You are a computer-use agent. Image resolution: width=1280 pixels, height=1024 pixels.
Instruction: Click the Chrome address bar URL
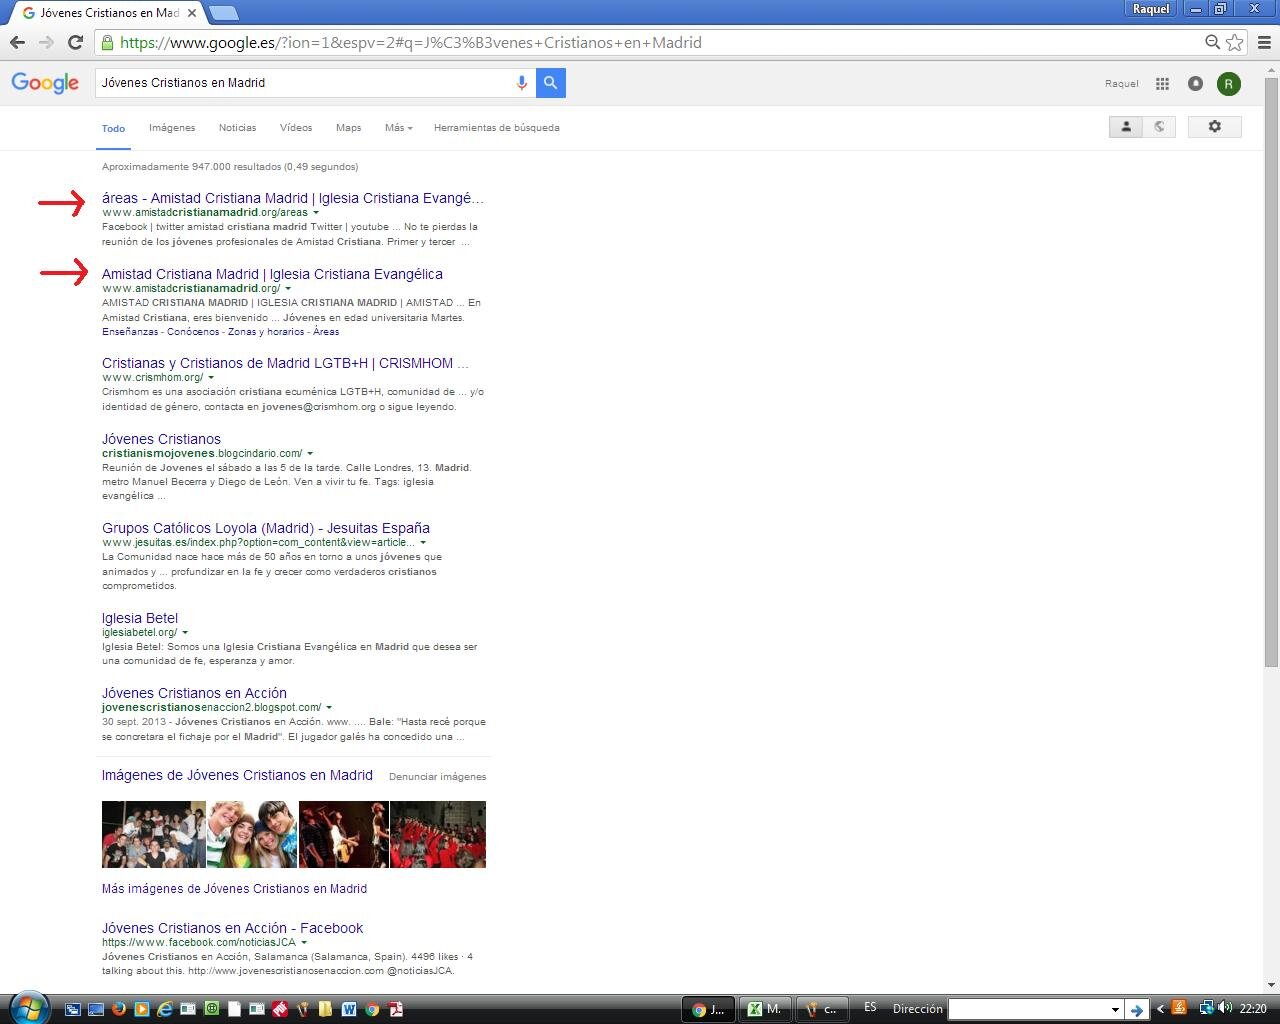(x=411, y=43)
